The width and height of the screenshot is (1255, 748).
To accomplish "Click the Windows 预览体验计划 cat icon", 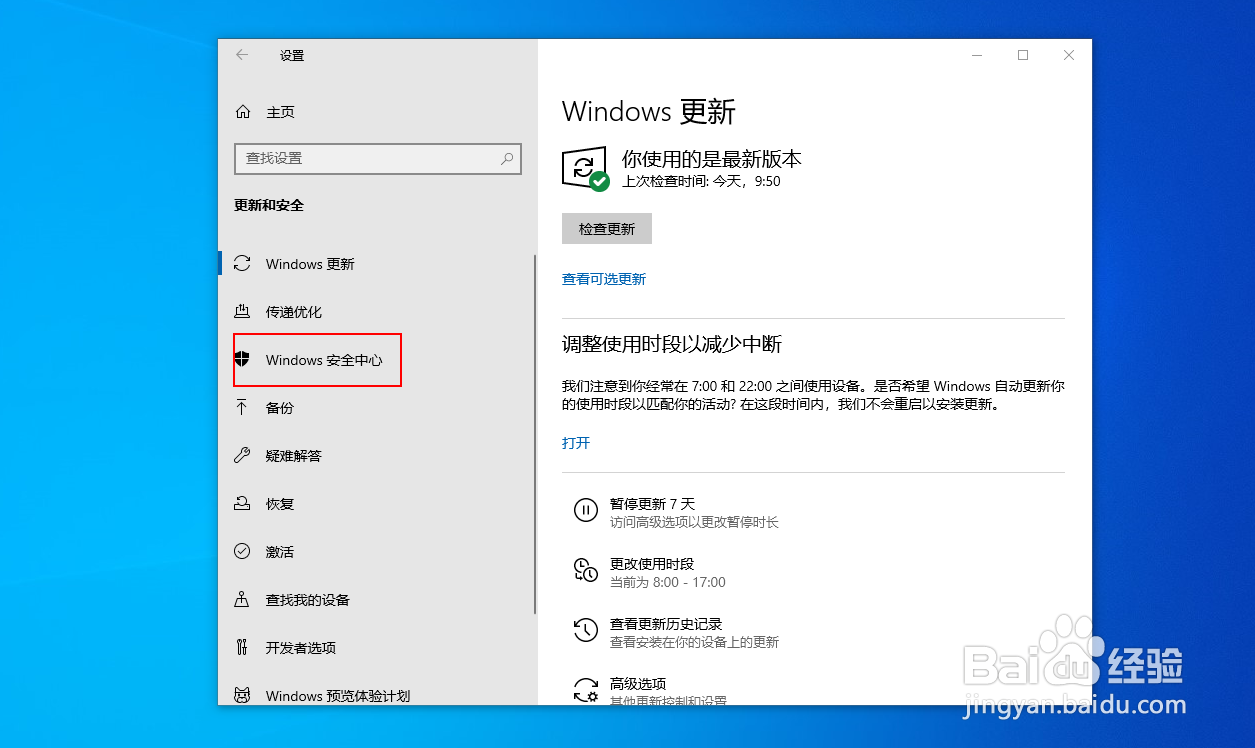I will pos(242,694).
